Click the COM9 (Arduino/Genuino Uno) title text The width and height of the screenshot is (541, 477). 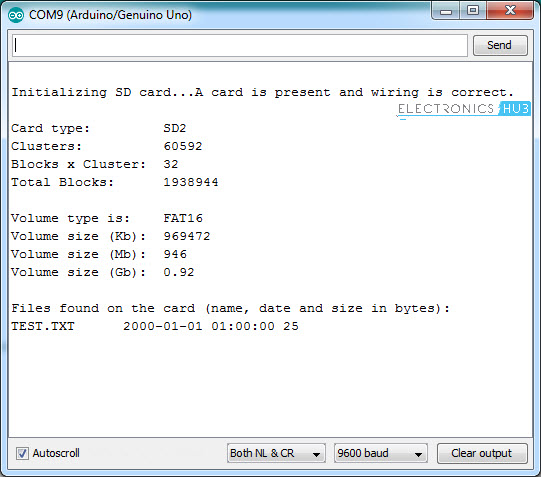[x=110, y=15]
